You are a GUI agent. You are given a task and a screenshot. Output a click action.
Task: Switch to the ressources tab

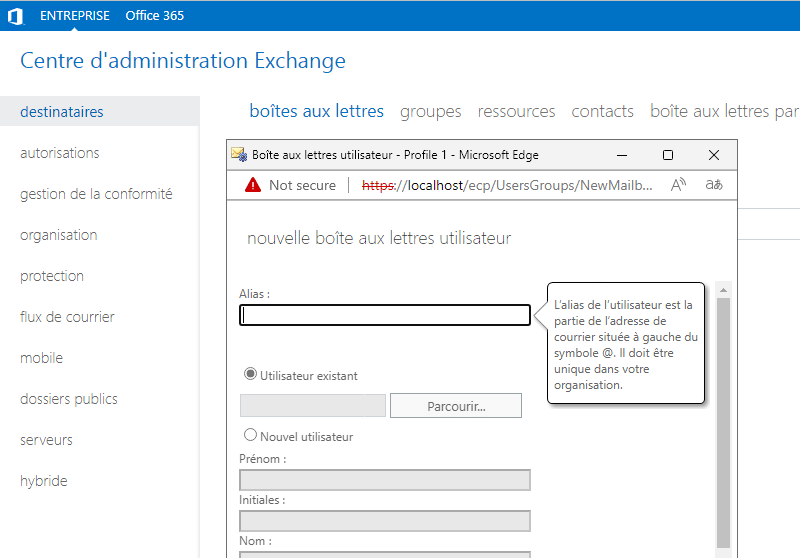[x=516, y=111]
